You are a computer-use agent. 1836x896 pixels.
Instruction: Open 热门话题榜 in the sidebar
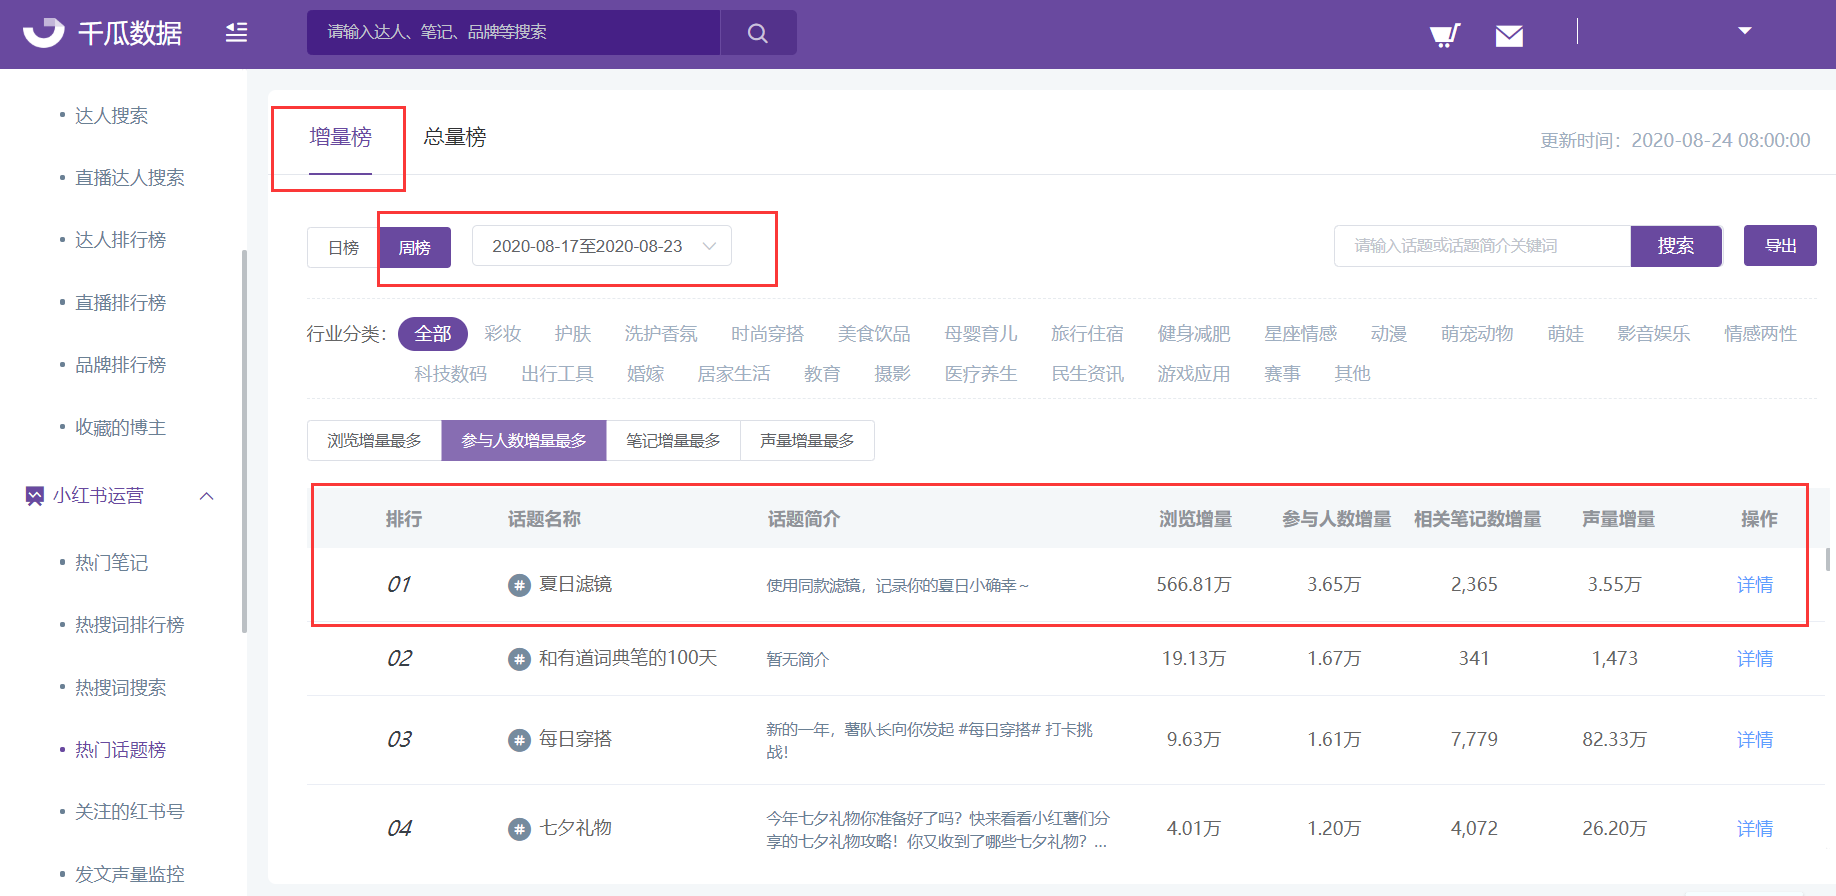[x=120, y=750]
